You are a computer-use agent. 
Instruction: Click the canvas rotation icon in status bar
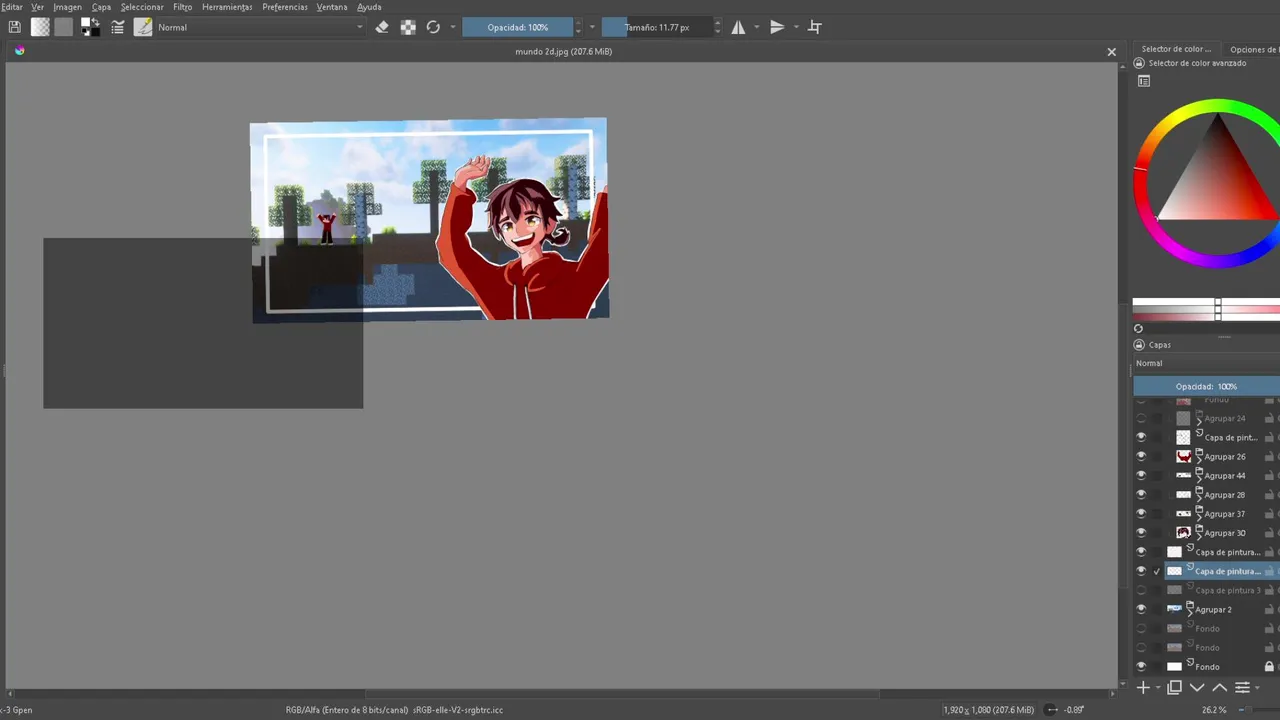(x=1051, y=710)
